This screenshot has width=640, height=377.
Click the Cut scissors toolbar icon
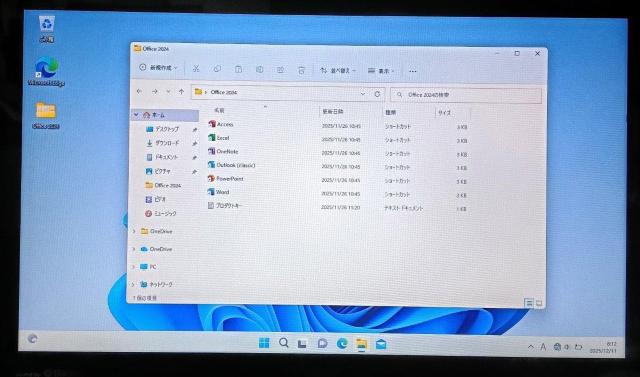pos(196,69)
